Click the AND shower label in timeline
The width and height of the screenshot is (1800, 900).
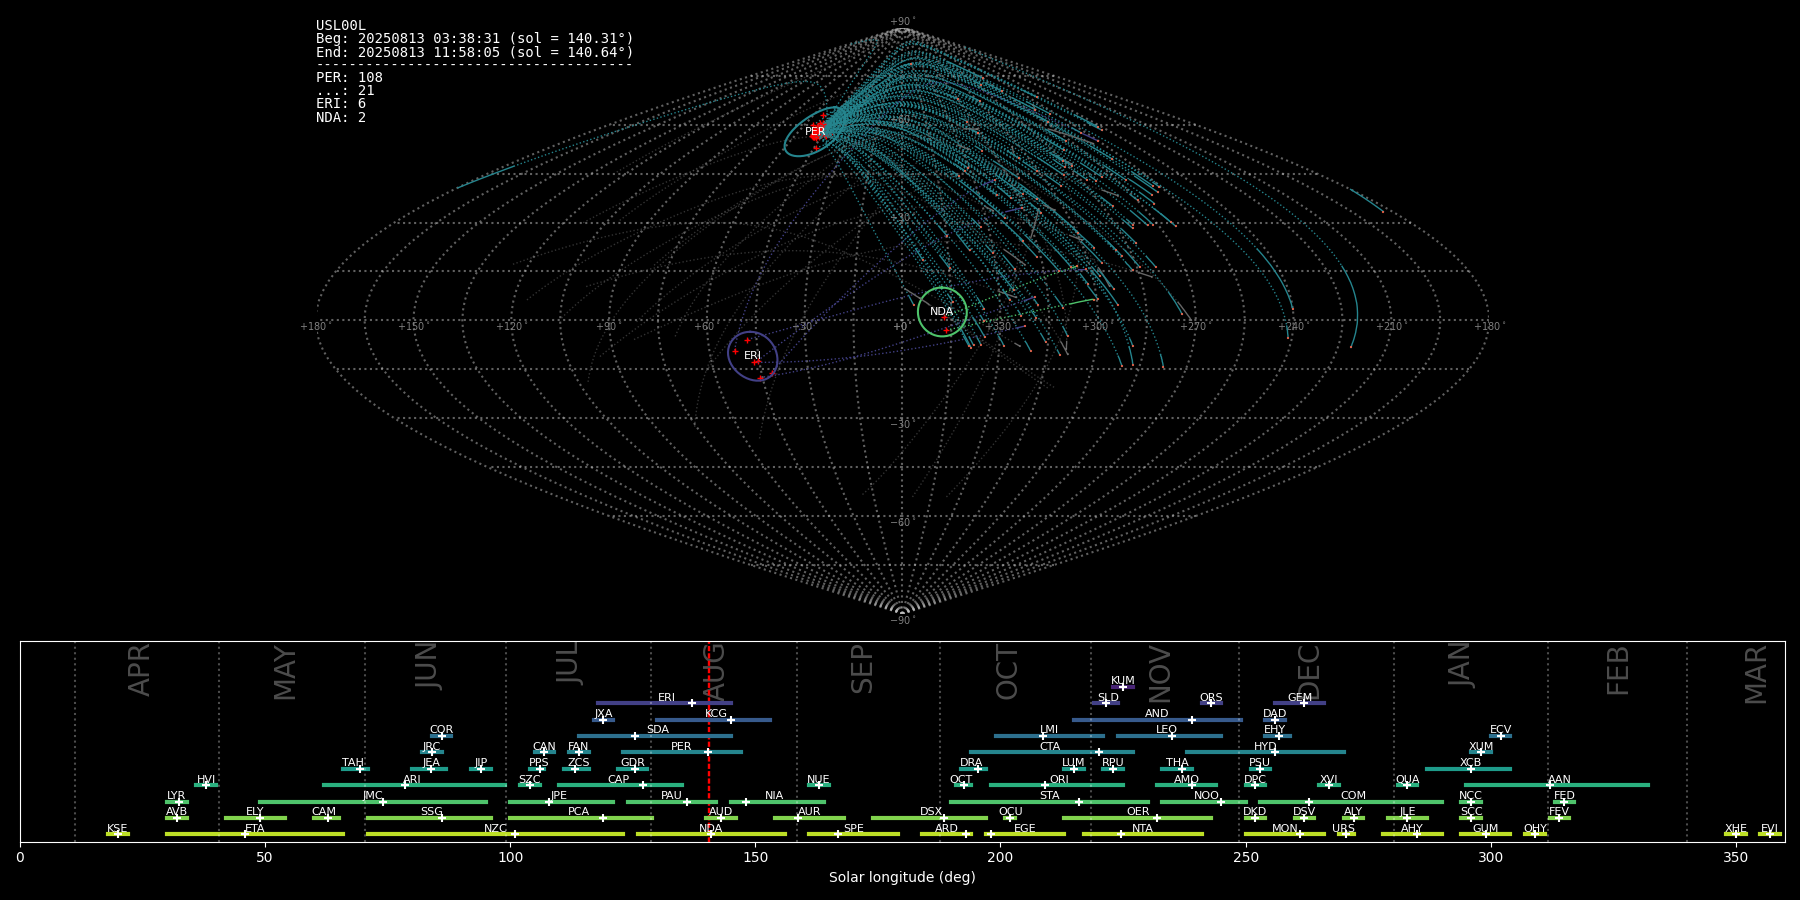(1156, 714)
